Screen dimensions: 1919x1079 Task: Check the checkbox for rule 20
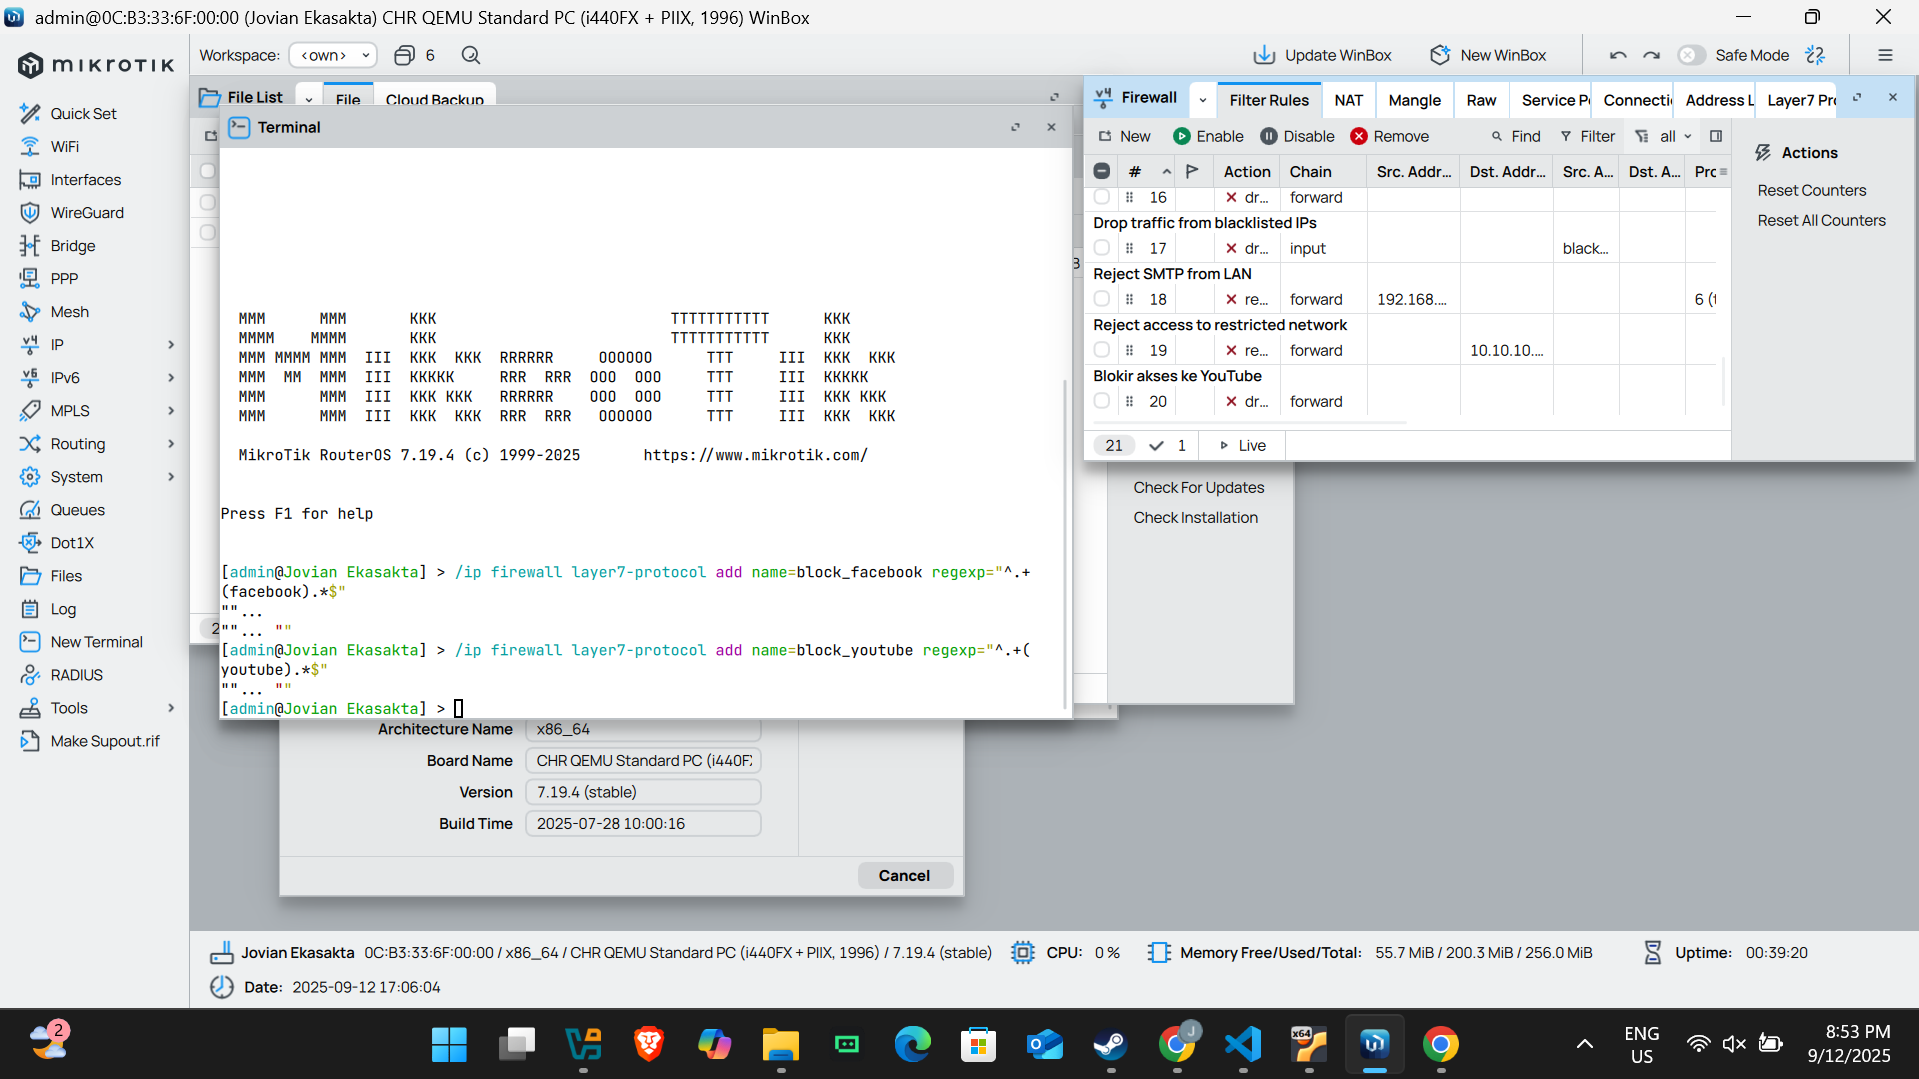[1101, 401]
